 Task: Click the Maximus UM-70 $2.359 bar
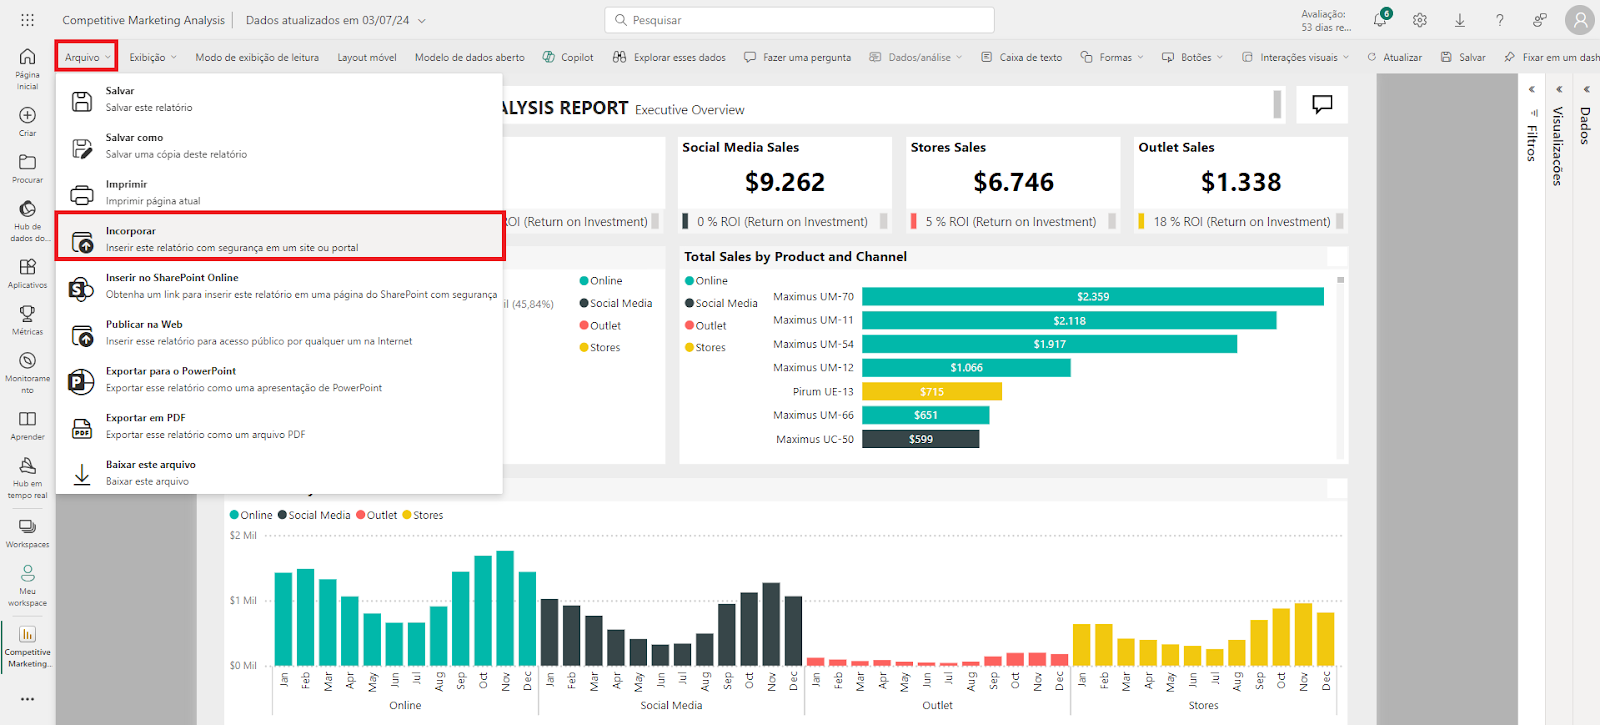1092,297
